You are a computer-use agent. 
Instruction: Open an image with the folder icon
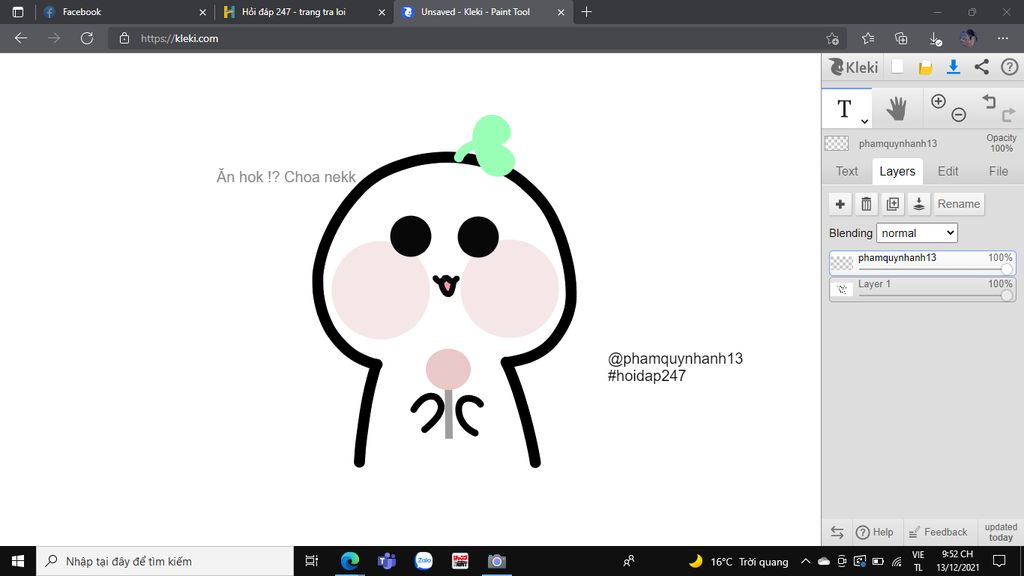[925, 67]
